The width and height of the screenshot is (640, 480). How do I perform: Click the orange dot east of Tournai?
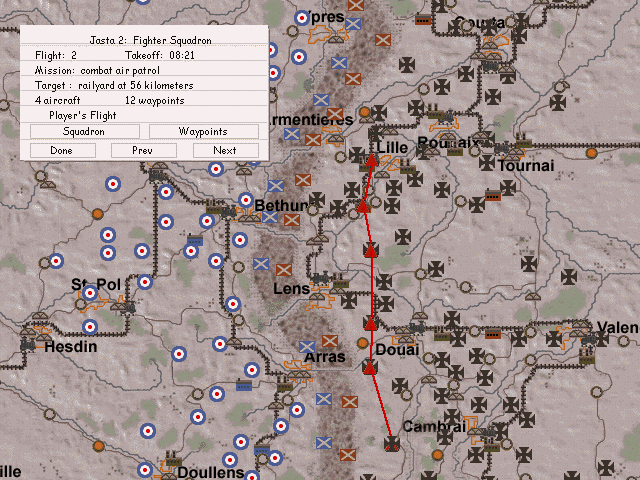pyautogui.click(x=591, y=153)
